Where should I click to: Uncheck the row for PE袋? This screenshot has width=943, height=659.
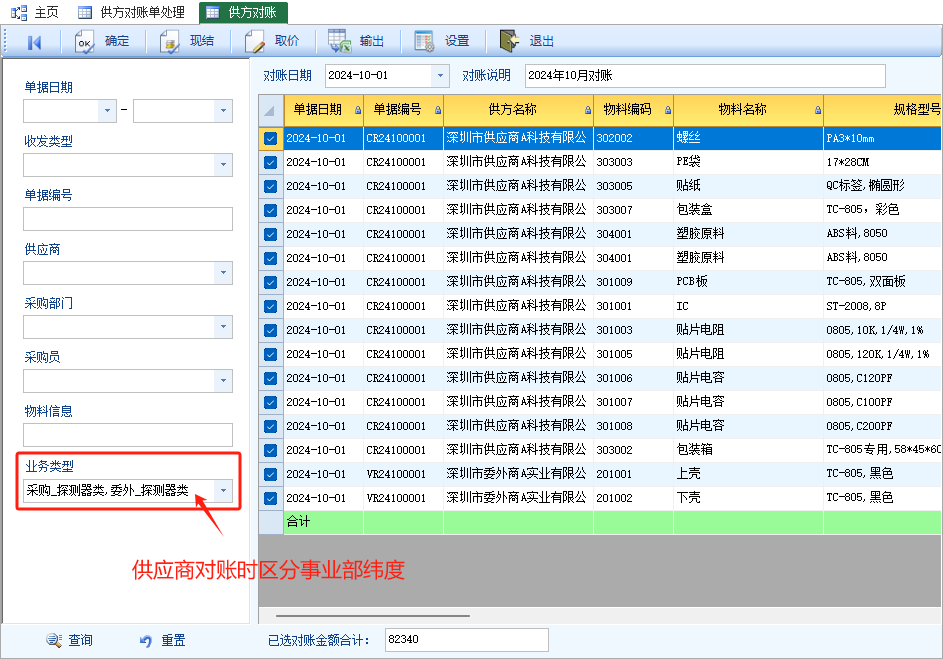(x=271, y=162)
